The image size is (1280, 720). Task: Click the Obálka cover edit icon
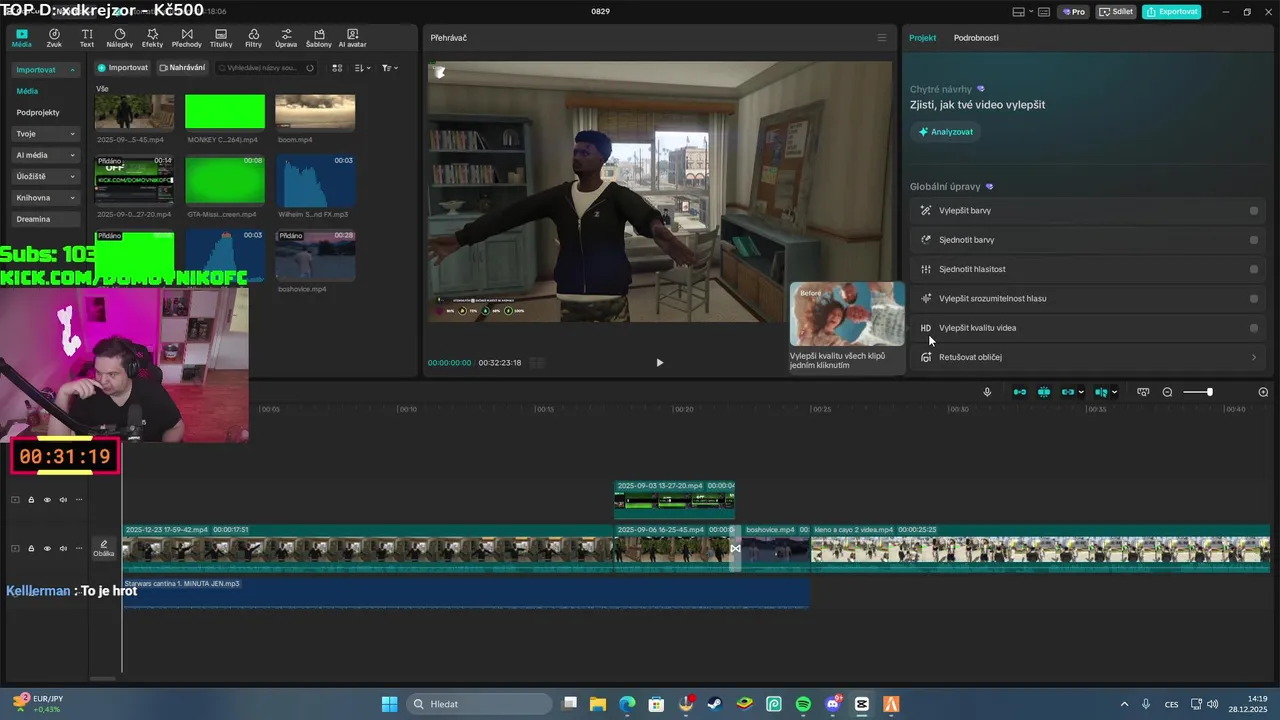pyautogui.click(x=104, y=548)
